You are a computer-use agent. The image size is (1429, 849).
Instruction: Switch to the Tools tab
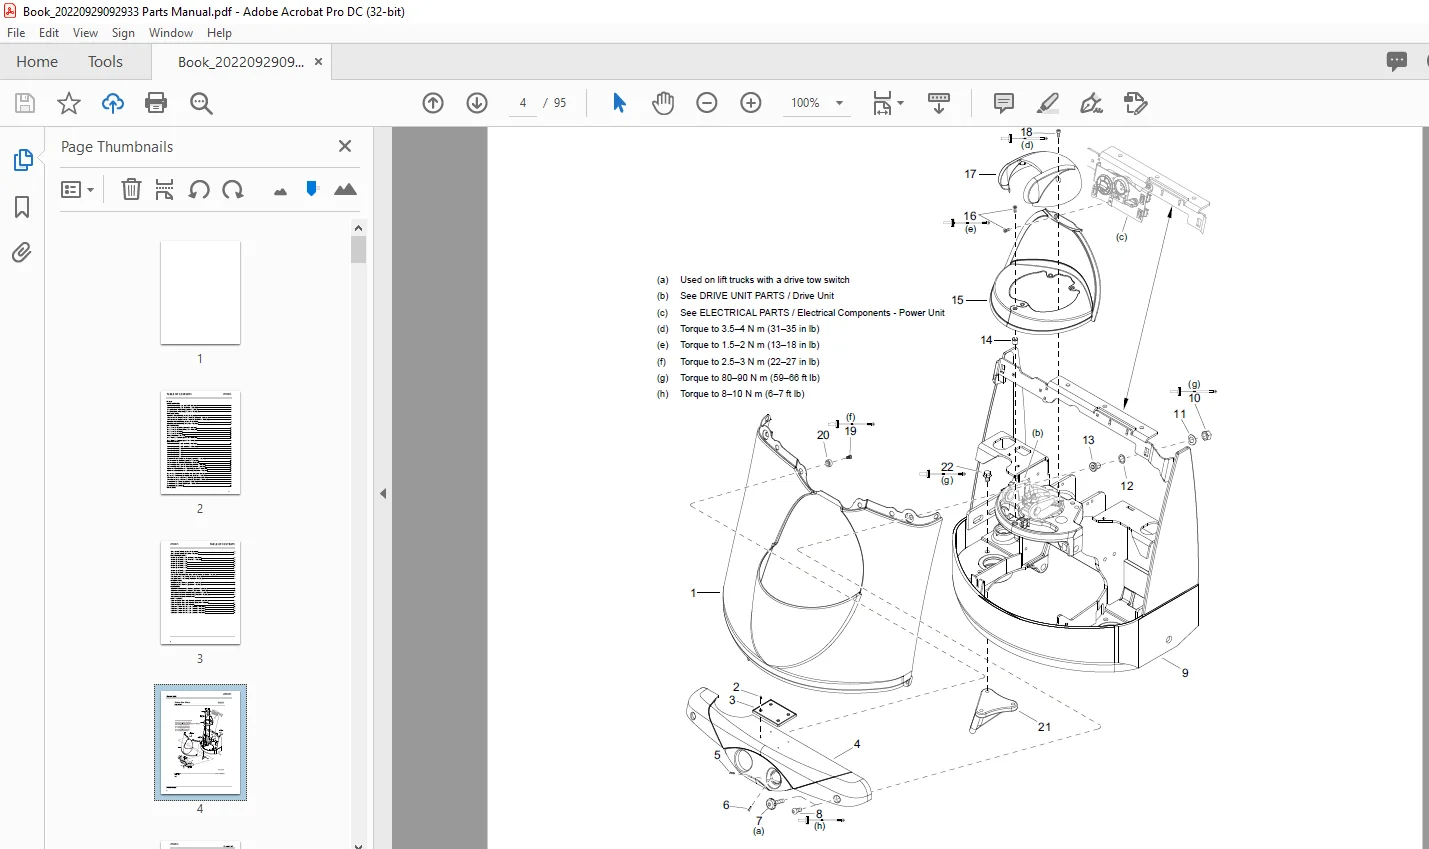[105, 62]
